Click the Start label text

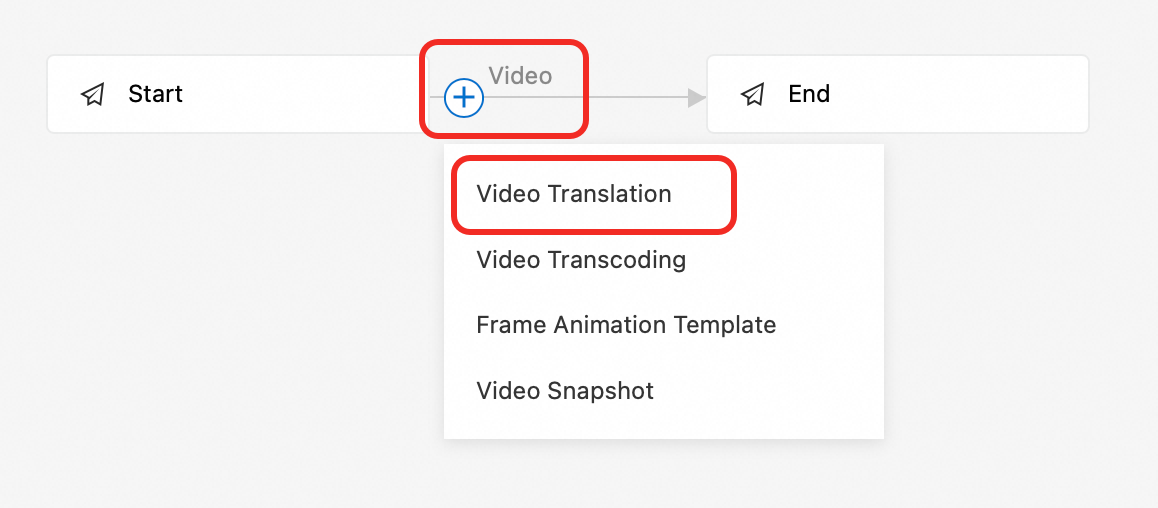point(155,94)
